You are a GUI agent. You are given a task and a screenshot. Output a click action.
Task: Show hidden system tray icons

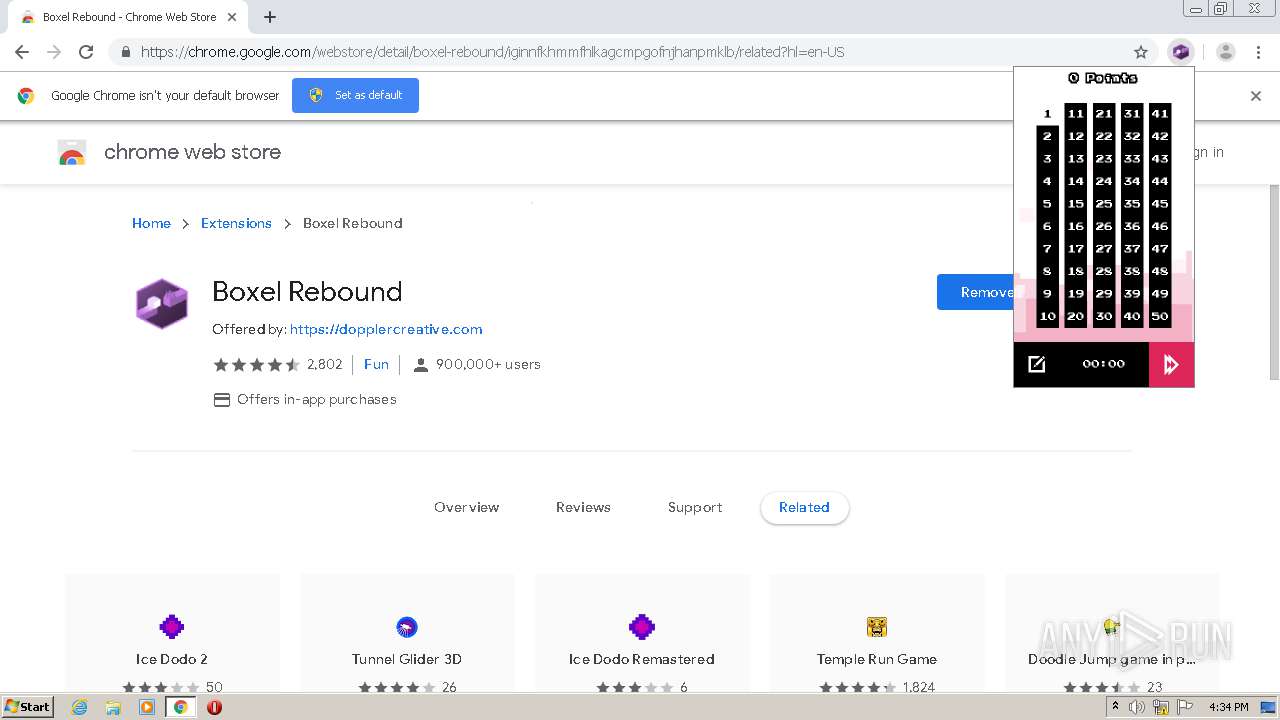coord(1115,707)
